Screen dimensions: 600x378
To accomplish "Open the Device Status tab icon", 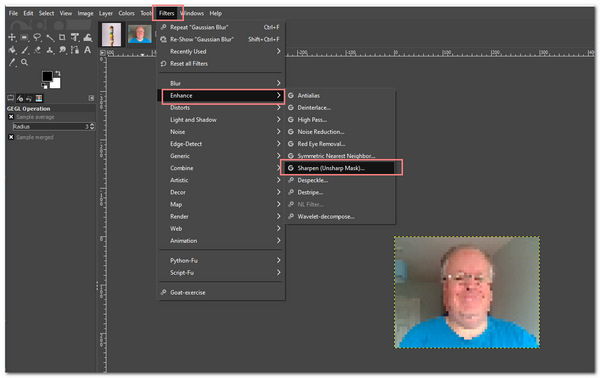I will tap(20, 98).
